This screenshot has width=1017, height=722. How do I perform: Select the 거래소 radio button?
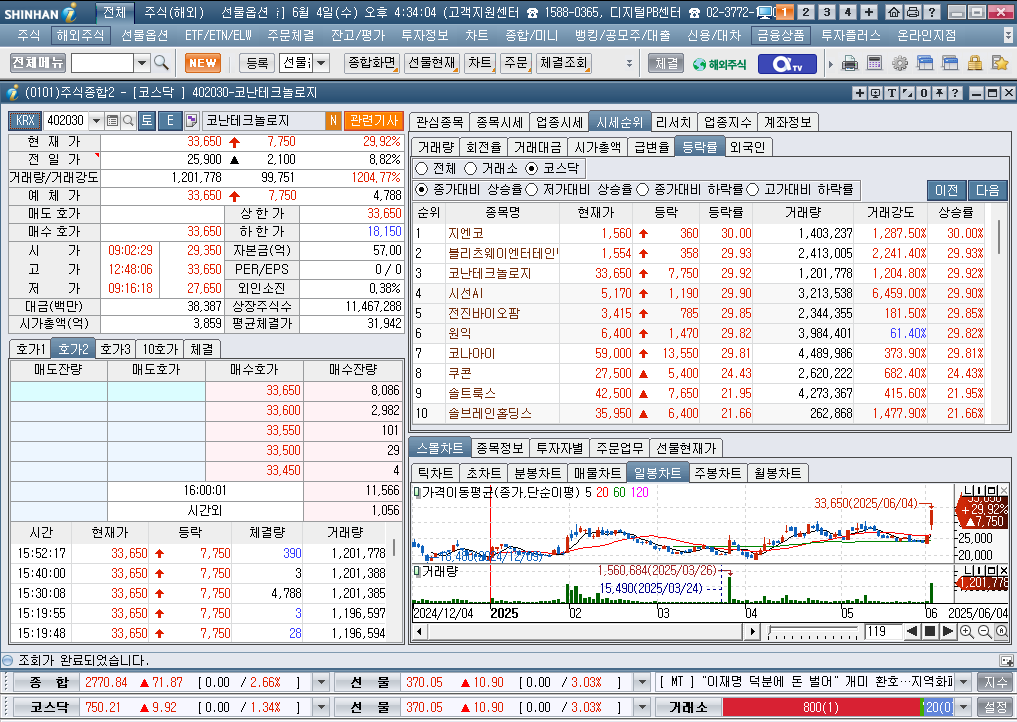click(x=472, y=169)
